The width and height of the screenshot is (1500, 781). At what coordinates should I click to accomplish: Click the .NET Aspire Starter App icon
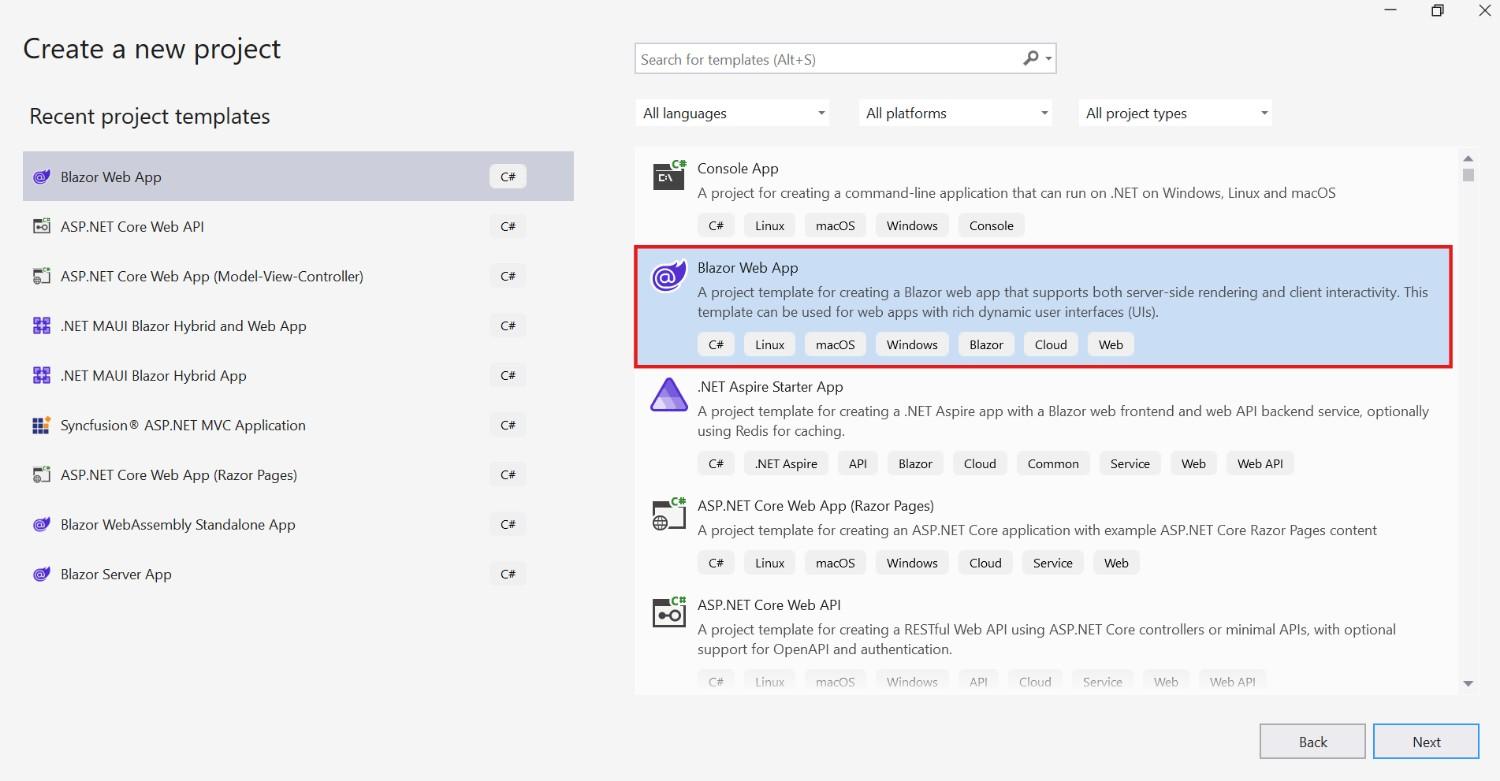669,394
